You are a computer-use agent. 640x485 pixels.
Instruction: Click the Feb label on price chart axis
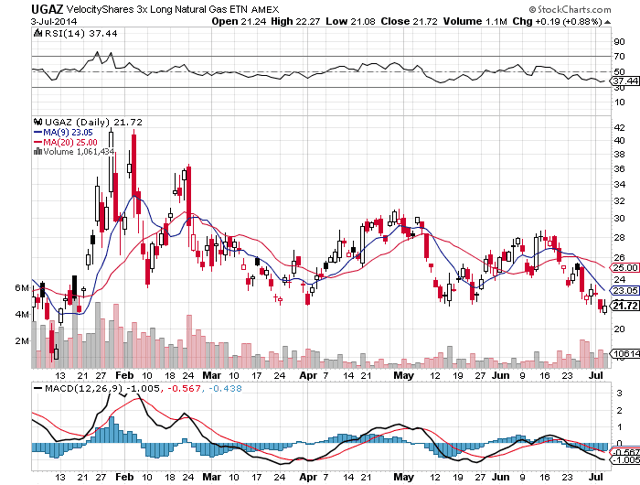click(124, 375)
